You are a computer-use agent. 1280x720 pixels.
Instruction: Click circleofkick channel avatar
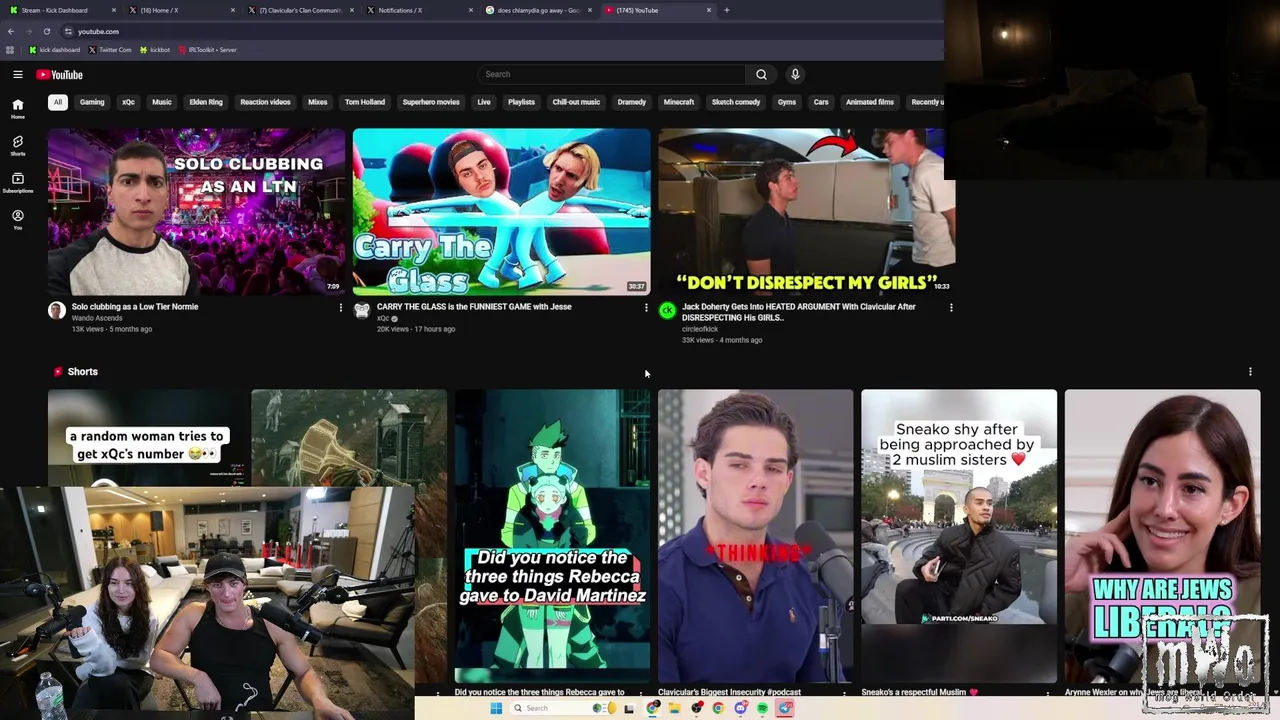(667, 311)
